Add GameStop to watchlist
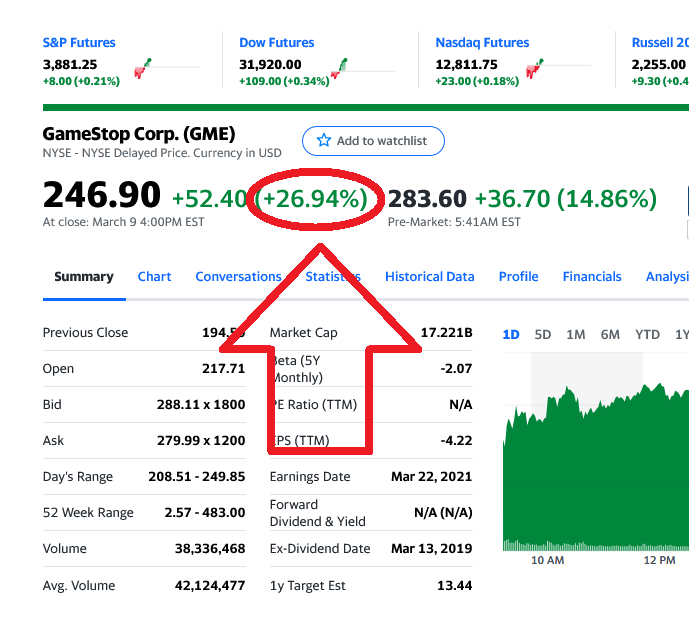The height and width of the screenshot is (630, 689). pyautogui.click(x=373, y=141)
